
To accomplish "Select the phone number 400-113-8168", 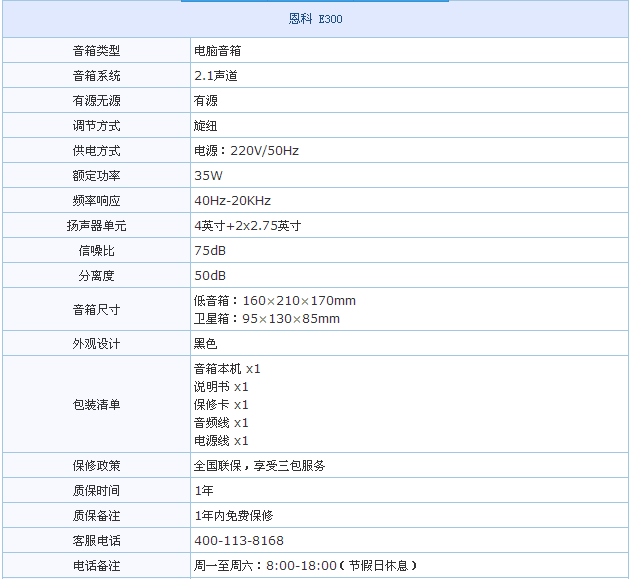I will 239,540.
